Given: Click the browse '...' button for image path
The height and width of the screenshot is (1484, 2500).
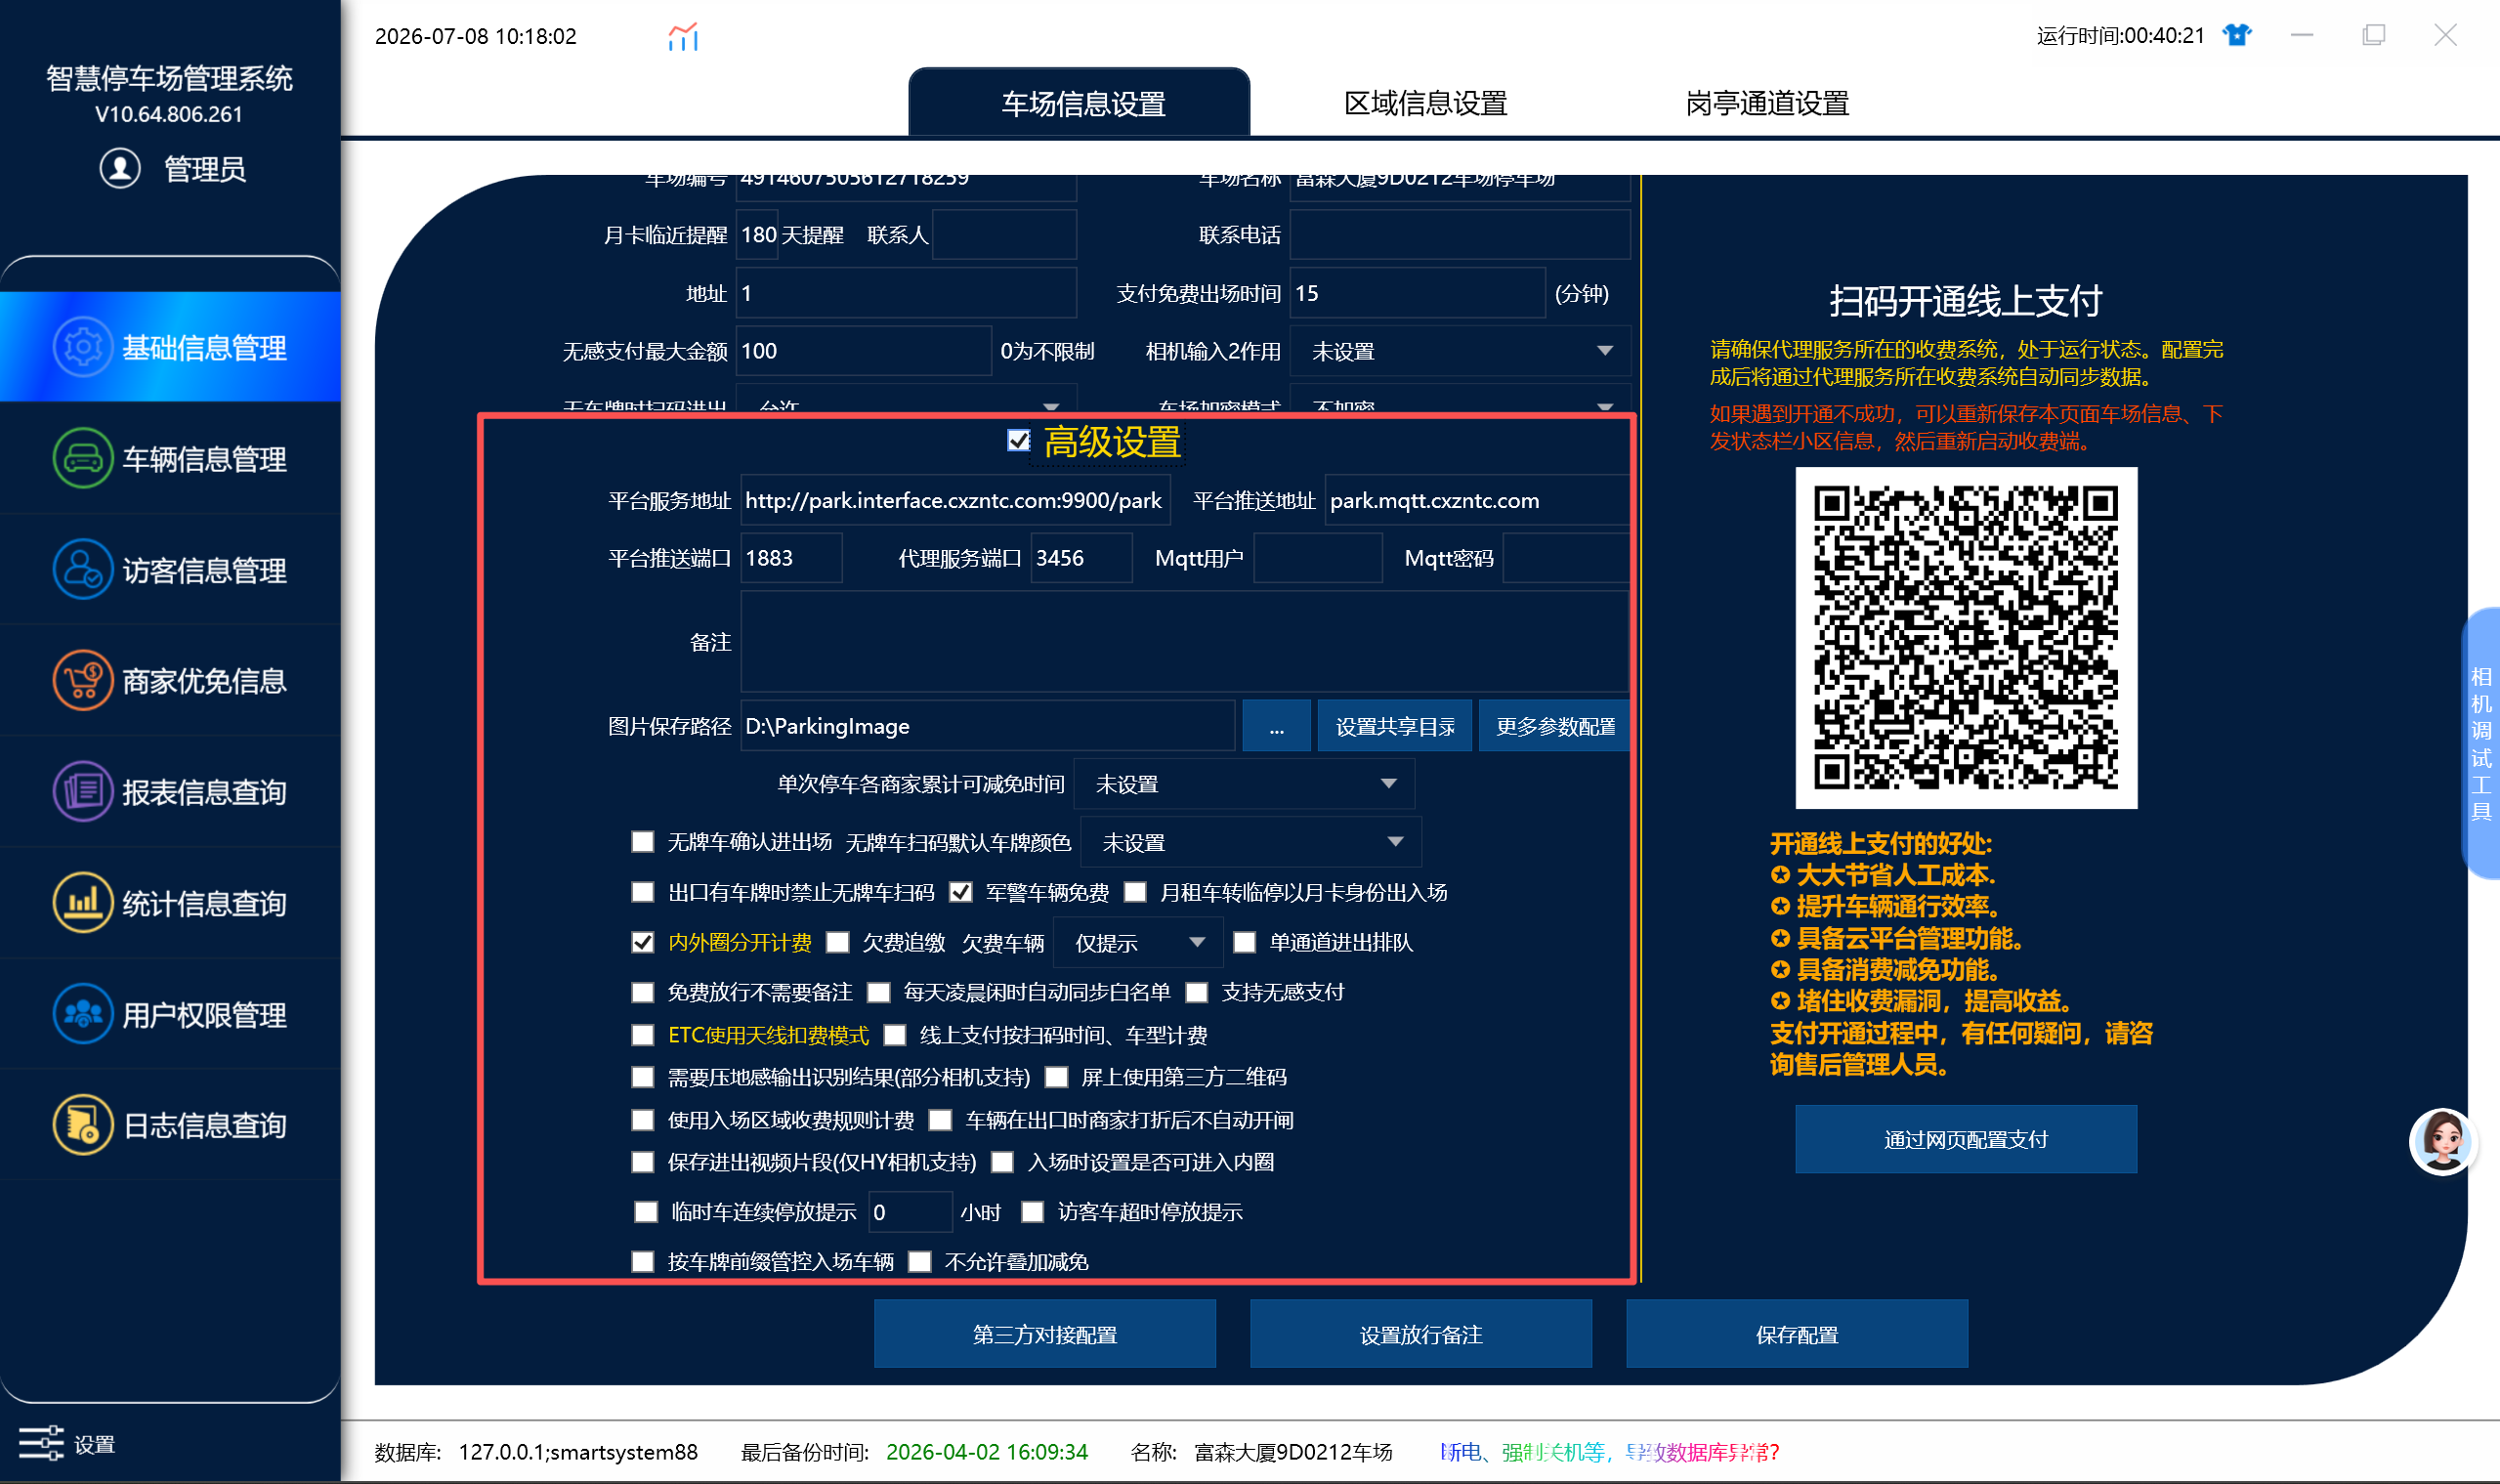Looking at the screenshot, I should pyautogui.click(x=1276, y=726).
